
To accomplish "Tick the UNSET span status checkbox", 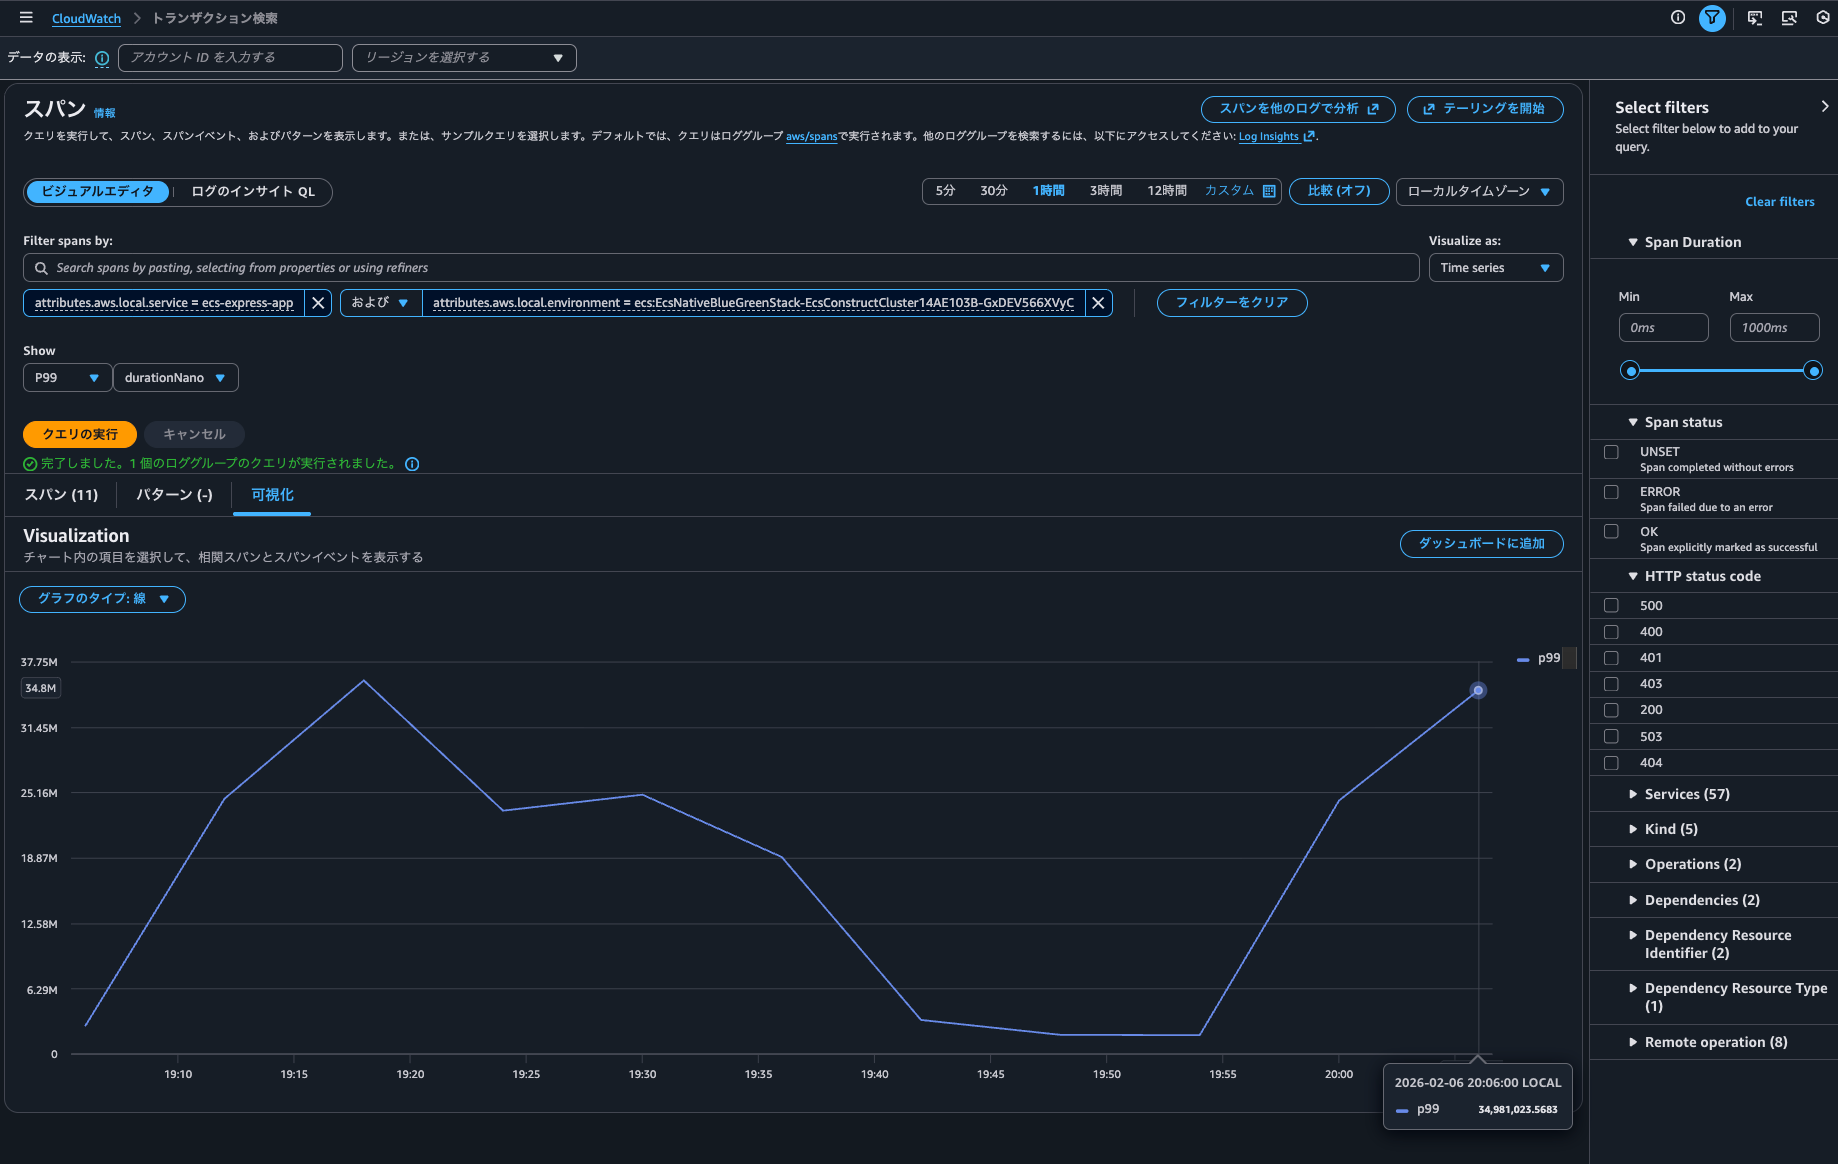I will (1611, 452).
